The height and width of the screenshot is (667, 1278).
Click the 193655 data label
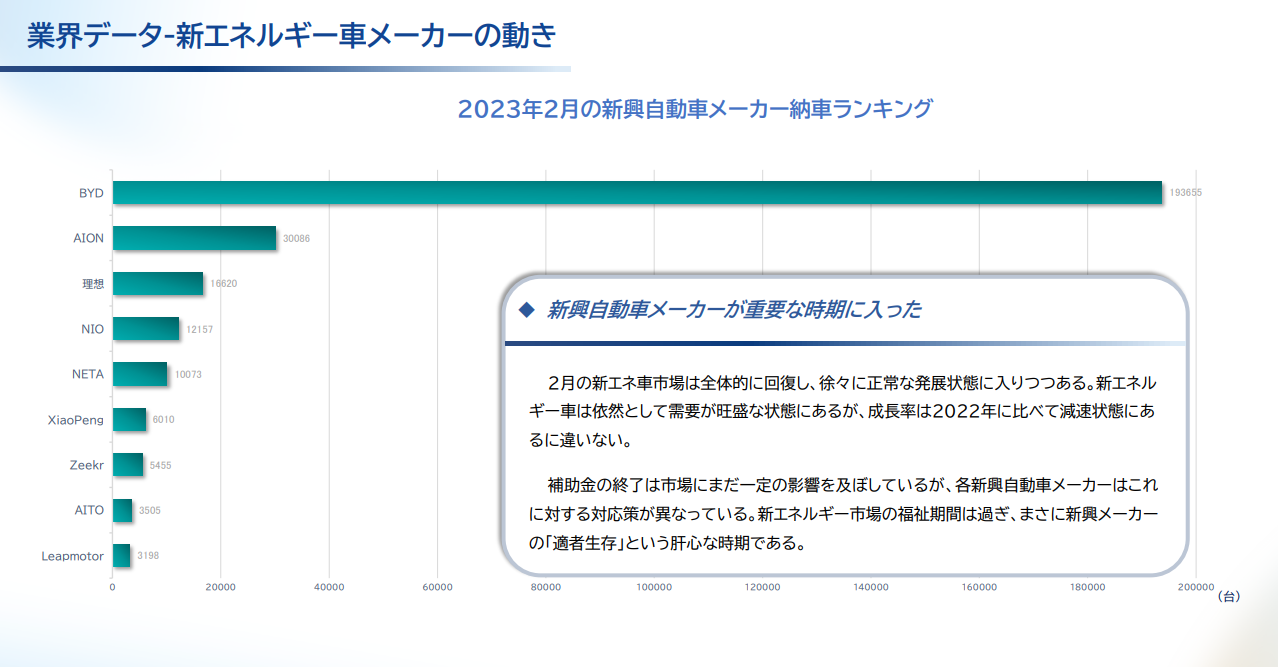point(1185,193)
